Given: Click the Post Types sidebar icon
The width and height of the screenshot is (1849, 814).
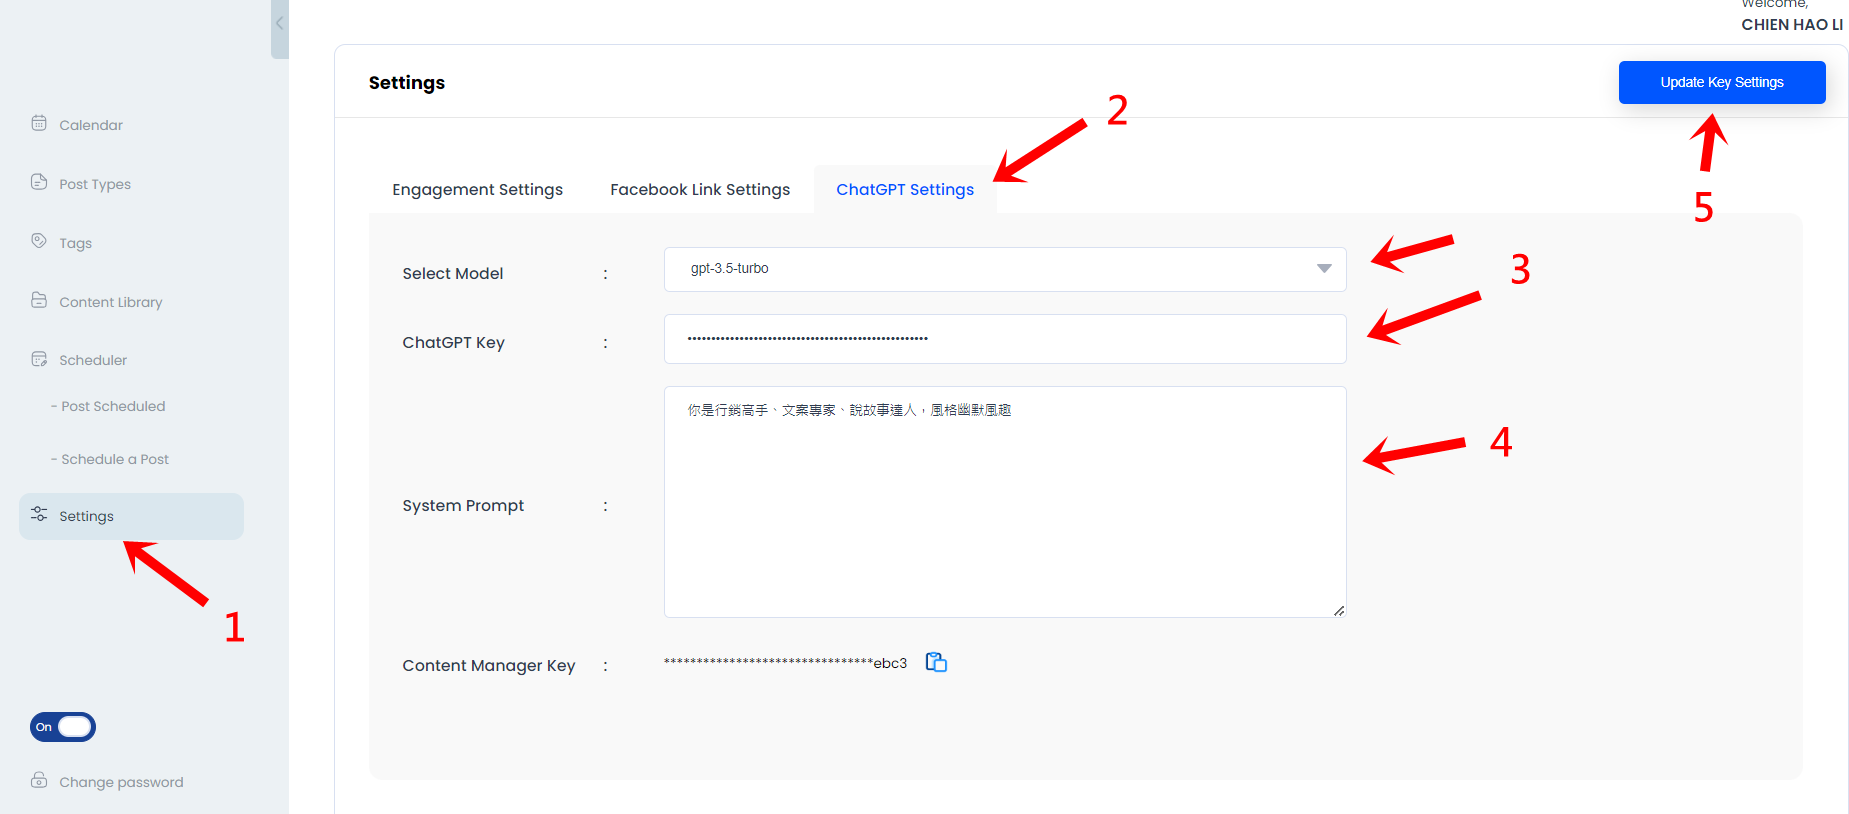Looking at the screenshot, I should [x=39, y=182].
